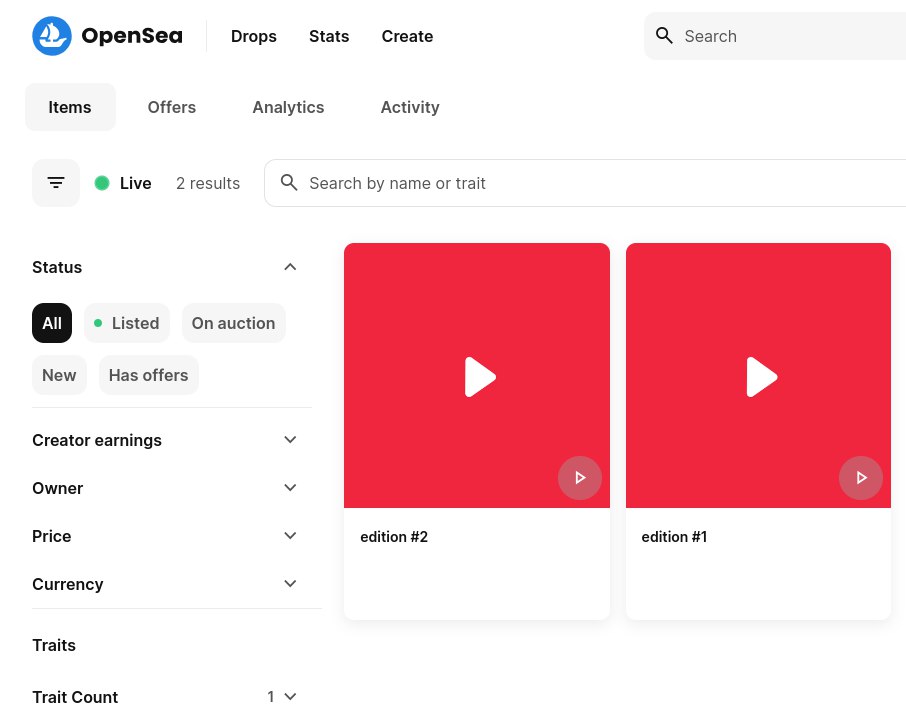This screenshot has height=727, width=906.
Task: Click magnifier icon in name or trait search
Action: (x=289, y=183)
